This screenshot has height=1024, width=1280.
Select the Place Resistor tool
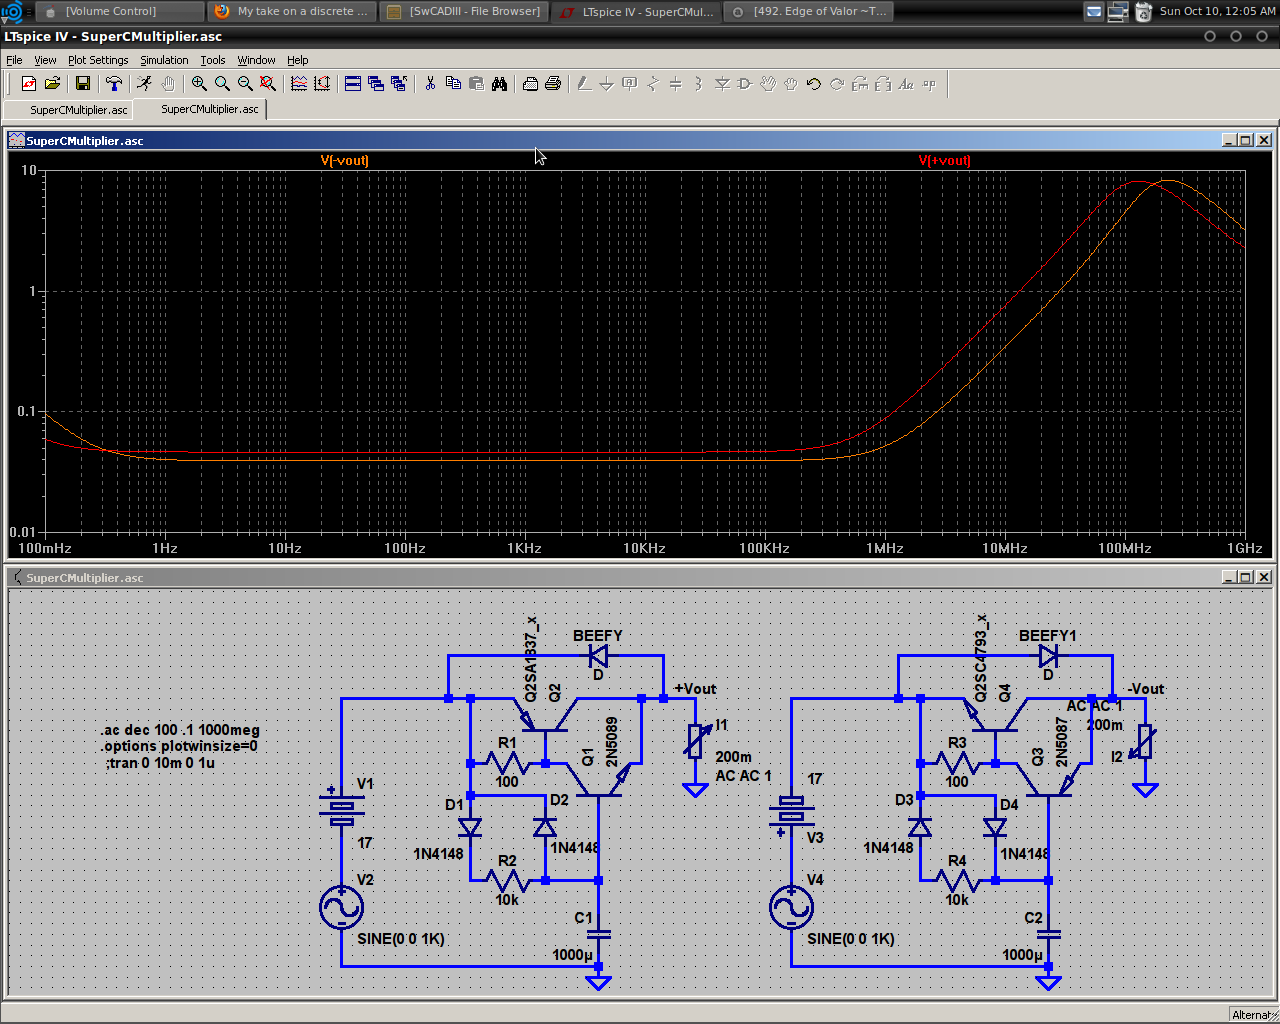(x=653, y=84)
